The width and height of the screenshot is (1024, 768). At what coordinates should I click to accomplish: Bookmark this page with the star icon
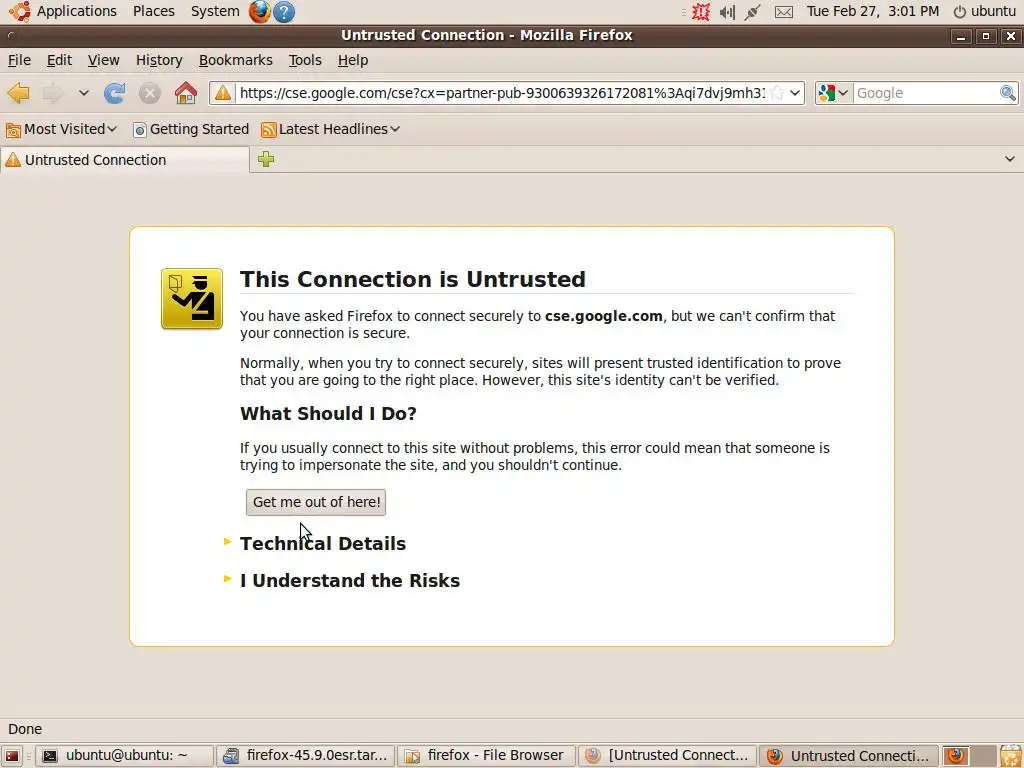776,93
